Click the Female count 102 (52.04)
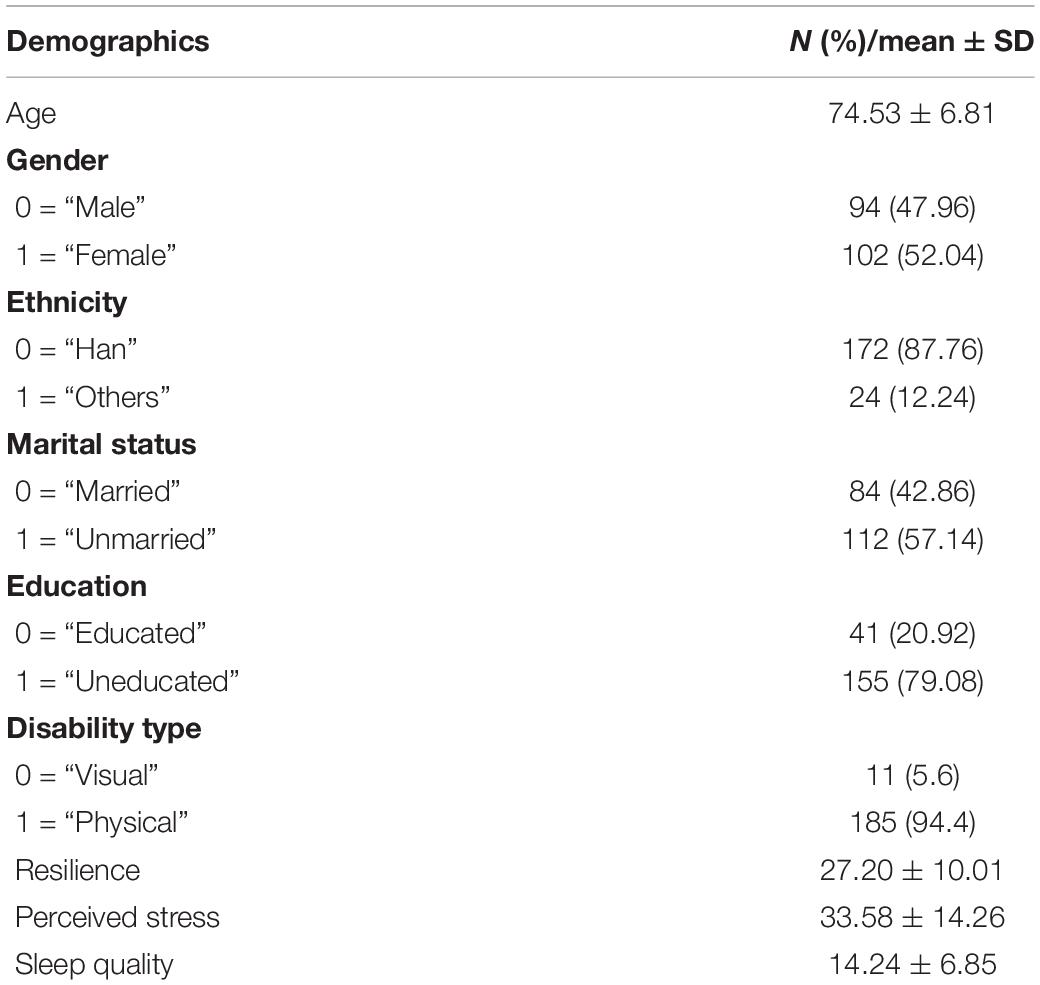The width and height of the screenshot is (1040, 985). (912, 255)
